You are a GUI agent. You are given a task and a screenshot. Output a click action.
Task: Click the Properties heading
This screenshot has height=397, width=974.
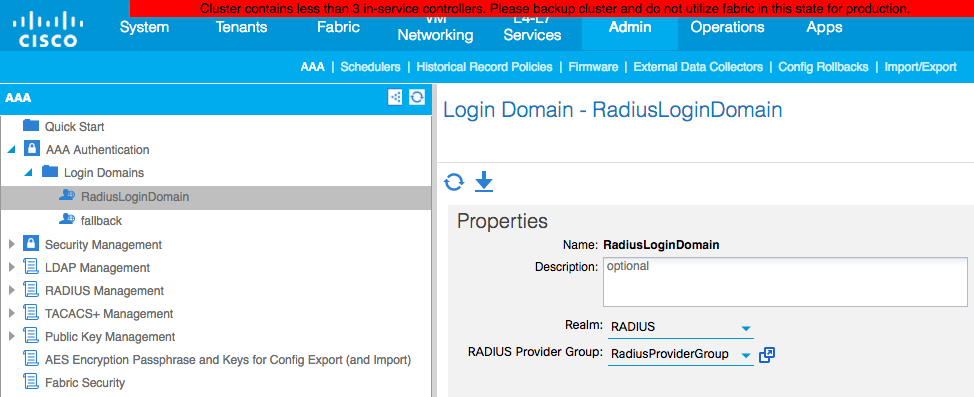[503, 221]
